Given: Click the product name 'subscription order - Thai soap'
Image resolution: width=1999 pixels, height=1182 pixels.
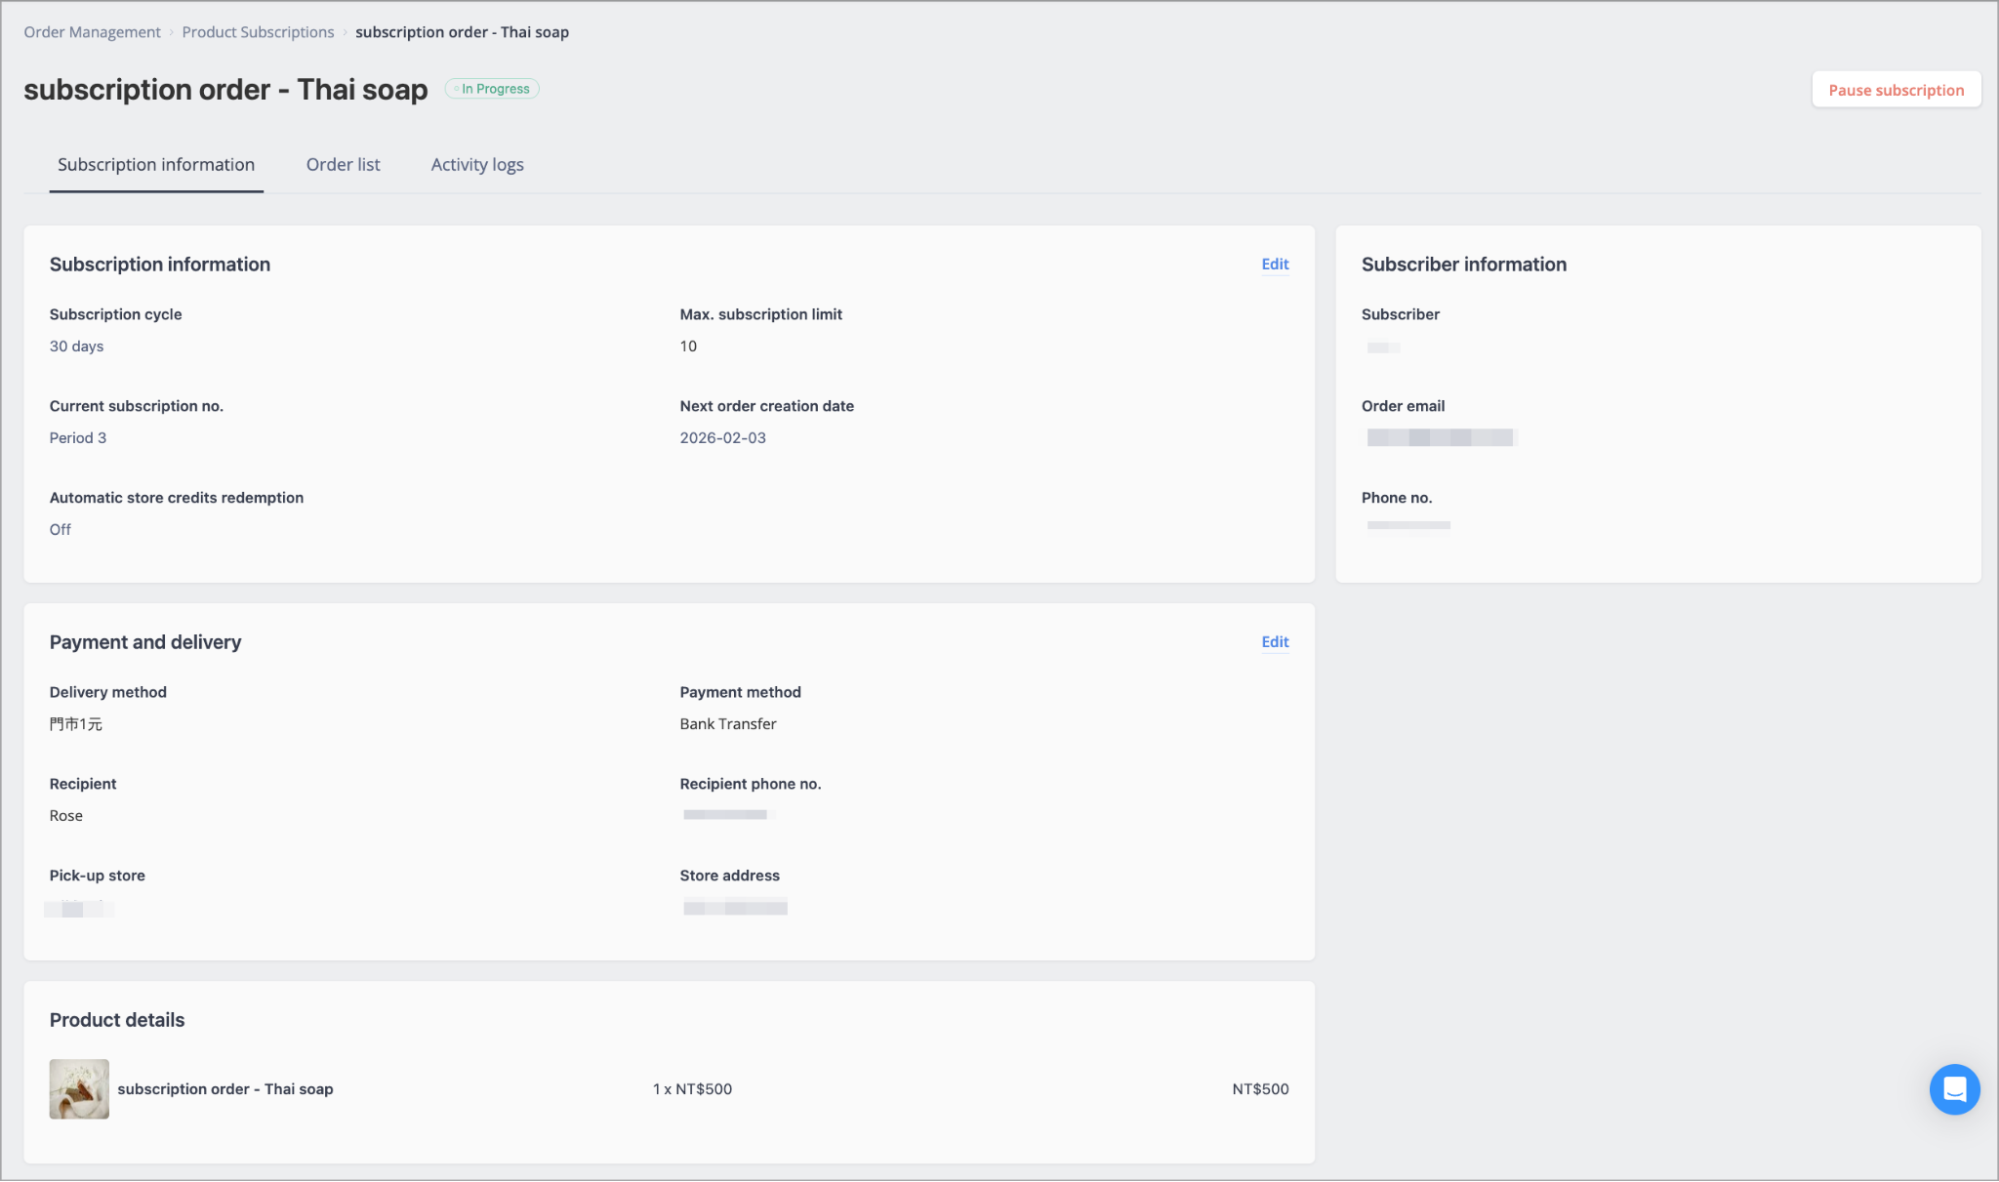Looking at the screenshot, I should pyautogui.click(x=225, y=1089).
